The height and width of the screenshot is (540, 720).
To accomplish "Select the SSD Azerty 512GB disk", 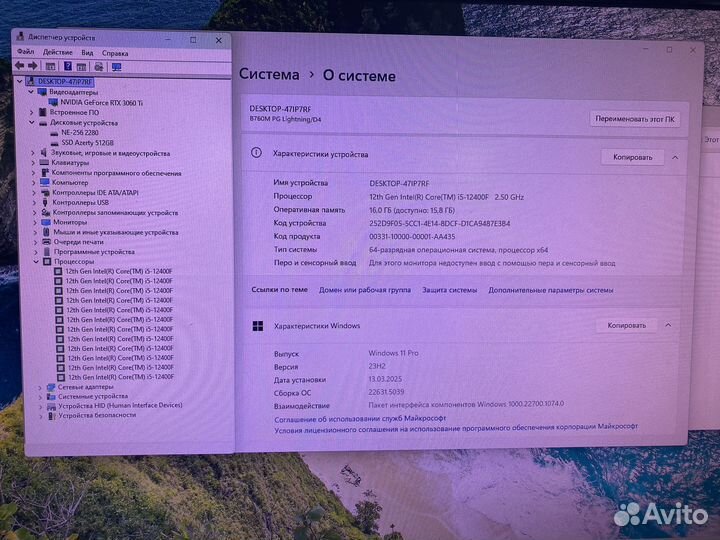I will [x=87, y=143].
